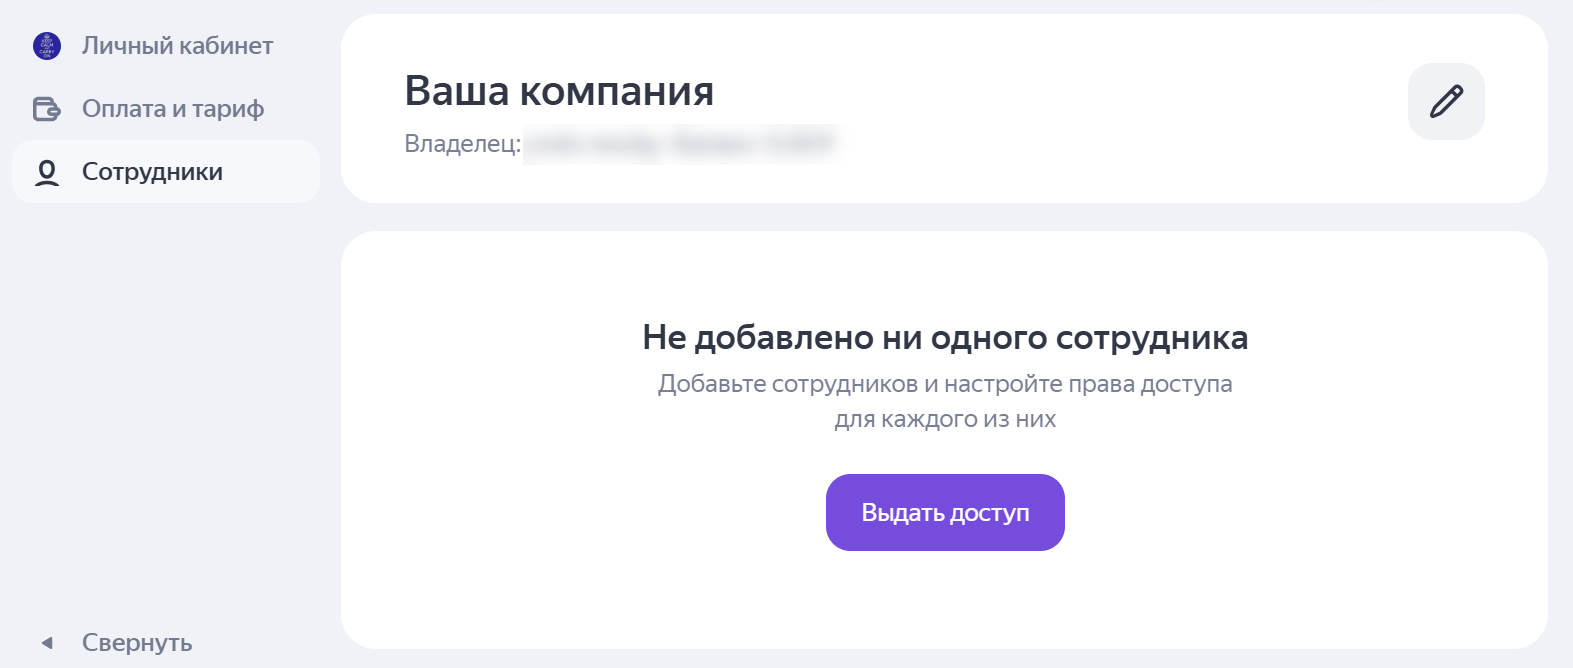Click the text line для каждого из них

tap(945, 419)
